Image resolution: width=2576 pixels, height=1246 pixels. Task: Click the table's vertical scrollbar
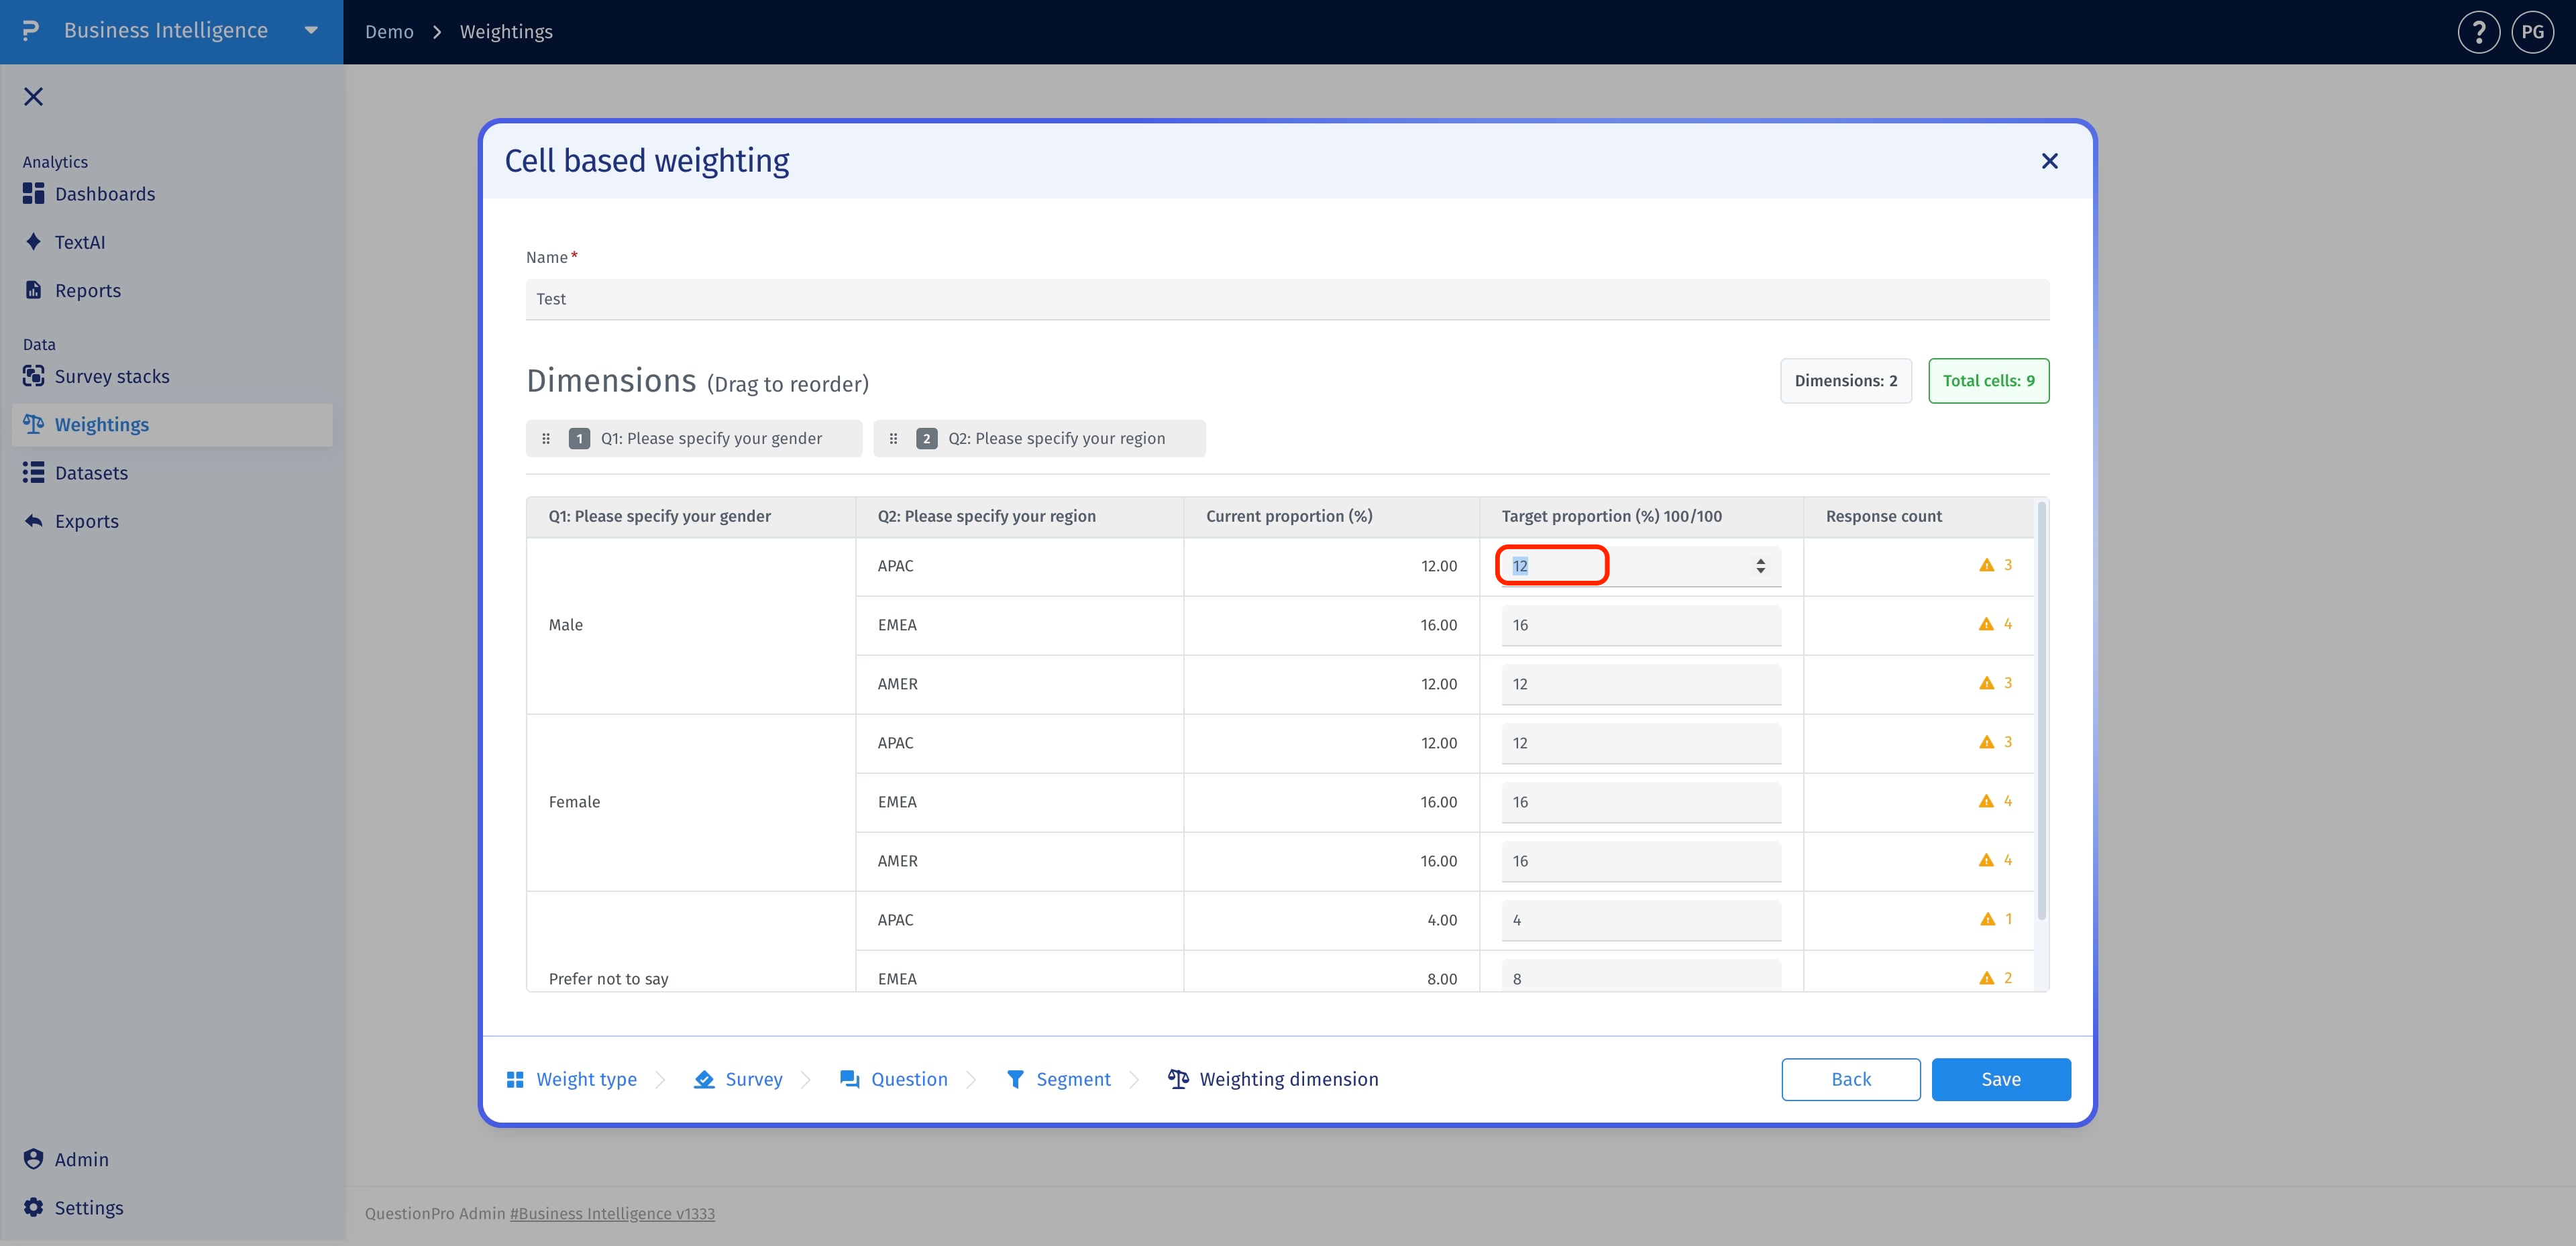tap(2041, 710)
